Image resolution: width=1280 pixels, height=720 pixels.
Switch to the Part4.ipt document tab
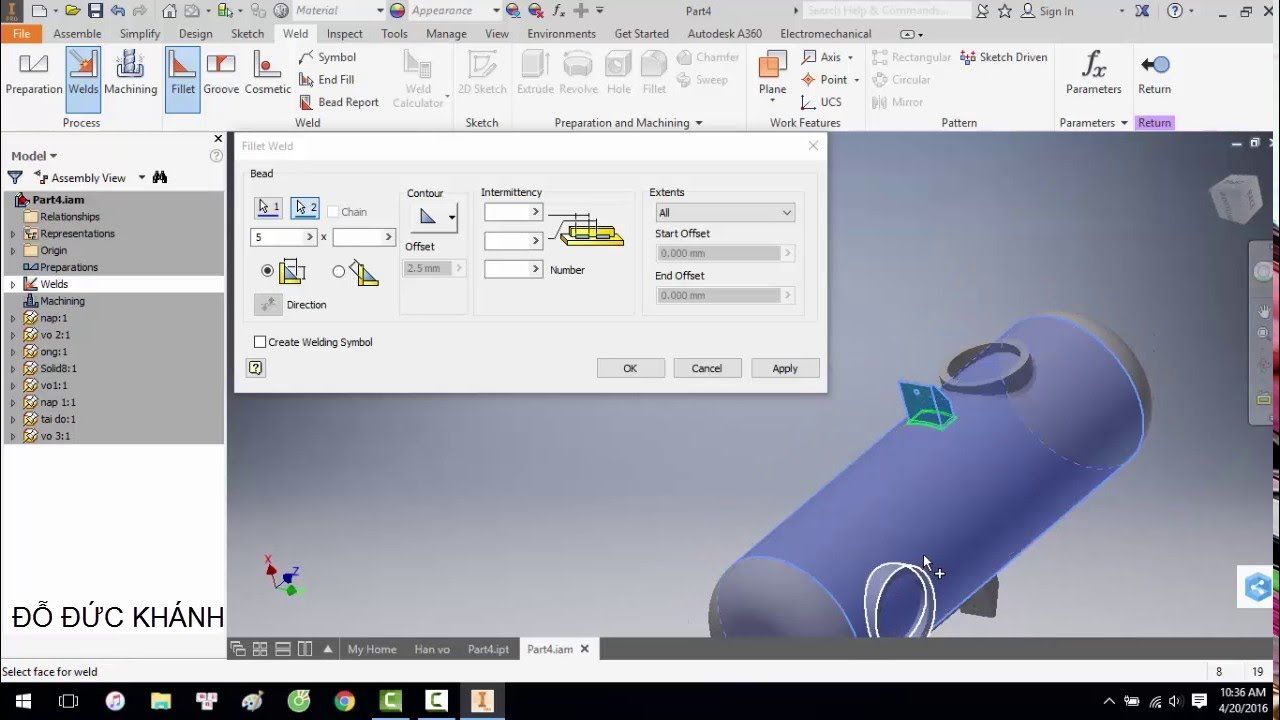pyautogui.click(x=488, y=649)
